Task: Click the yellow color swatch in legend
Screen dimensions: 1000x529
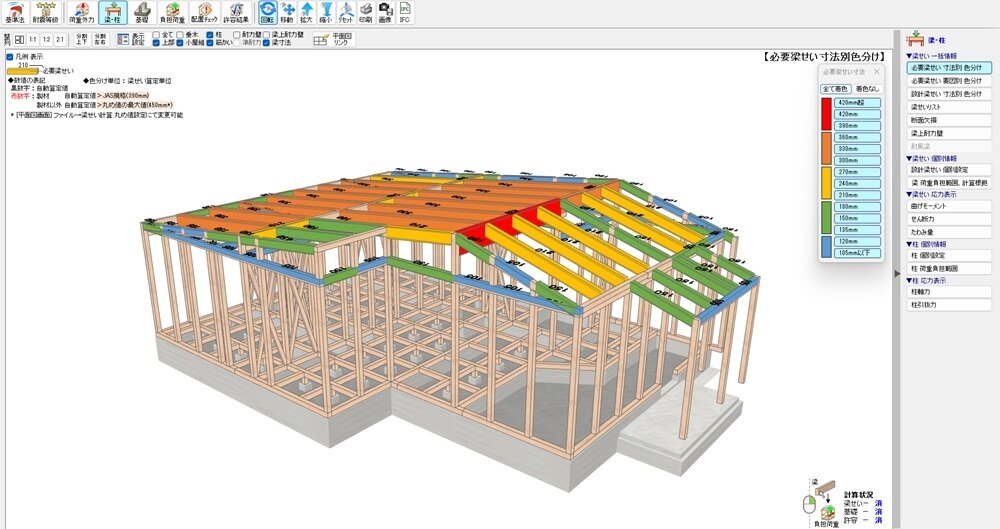Action: [x=827, y=183]
